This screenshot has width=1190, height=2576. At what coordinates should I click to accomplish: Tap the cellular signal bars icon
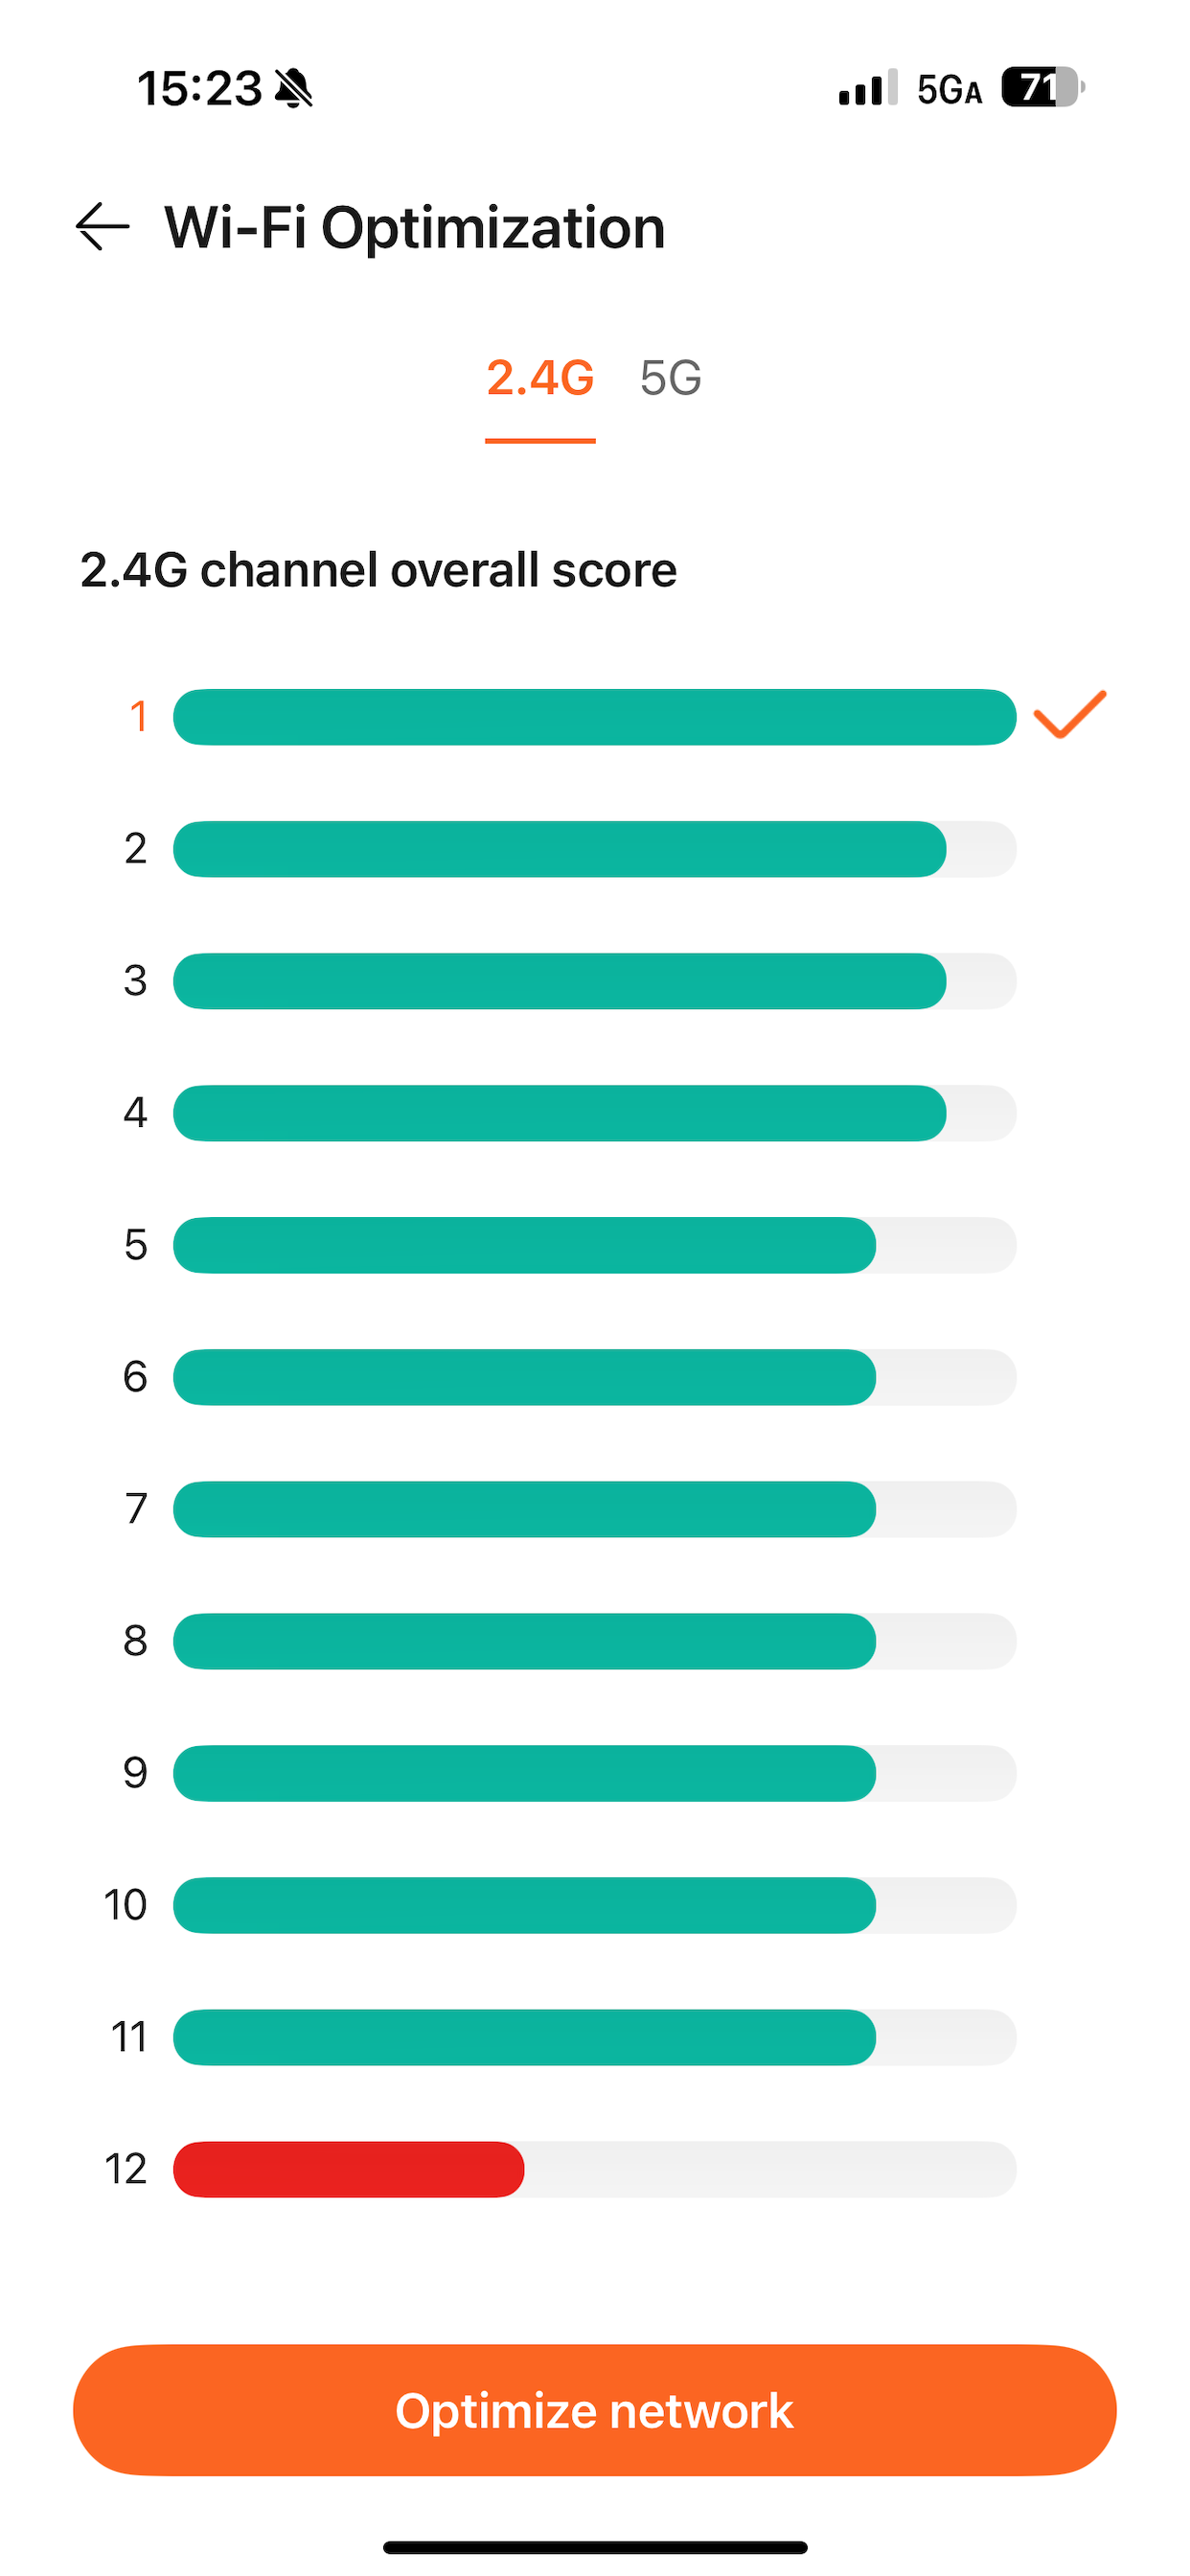[x=868, y=88]
